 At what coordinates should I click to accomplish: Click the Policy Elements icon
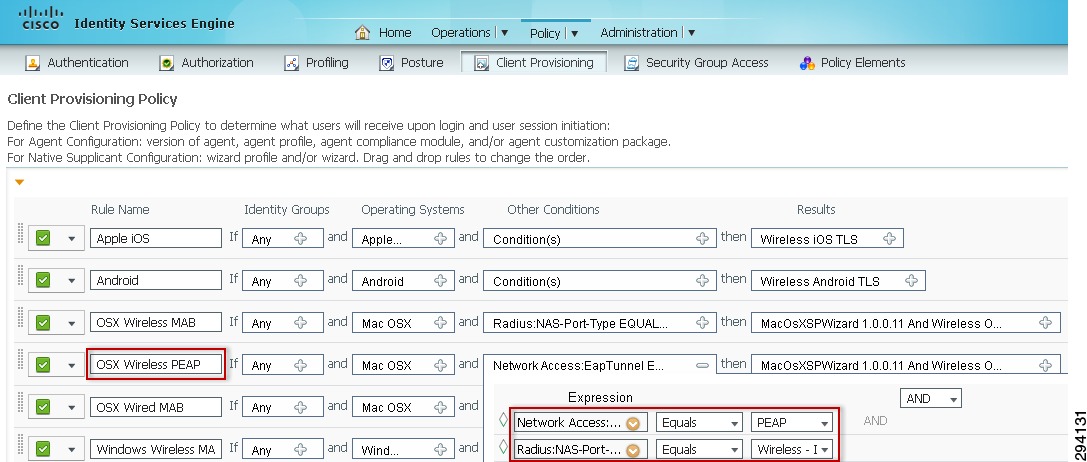pyautogui.click(x=807, y=63)
